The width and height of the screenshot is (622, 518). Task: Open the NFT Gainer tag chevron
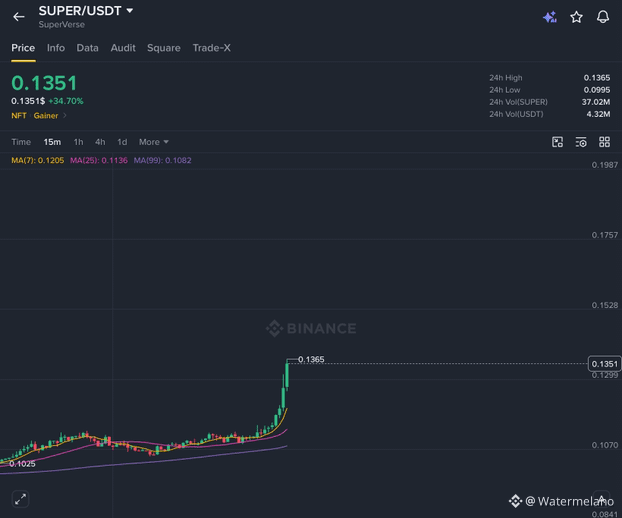(65, 116)
